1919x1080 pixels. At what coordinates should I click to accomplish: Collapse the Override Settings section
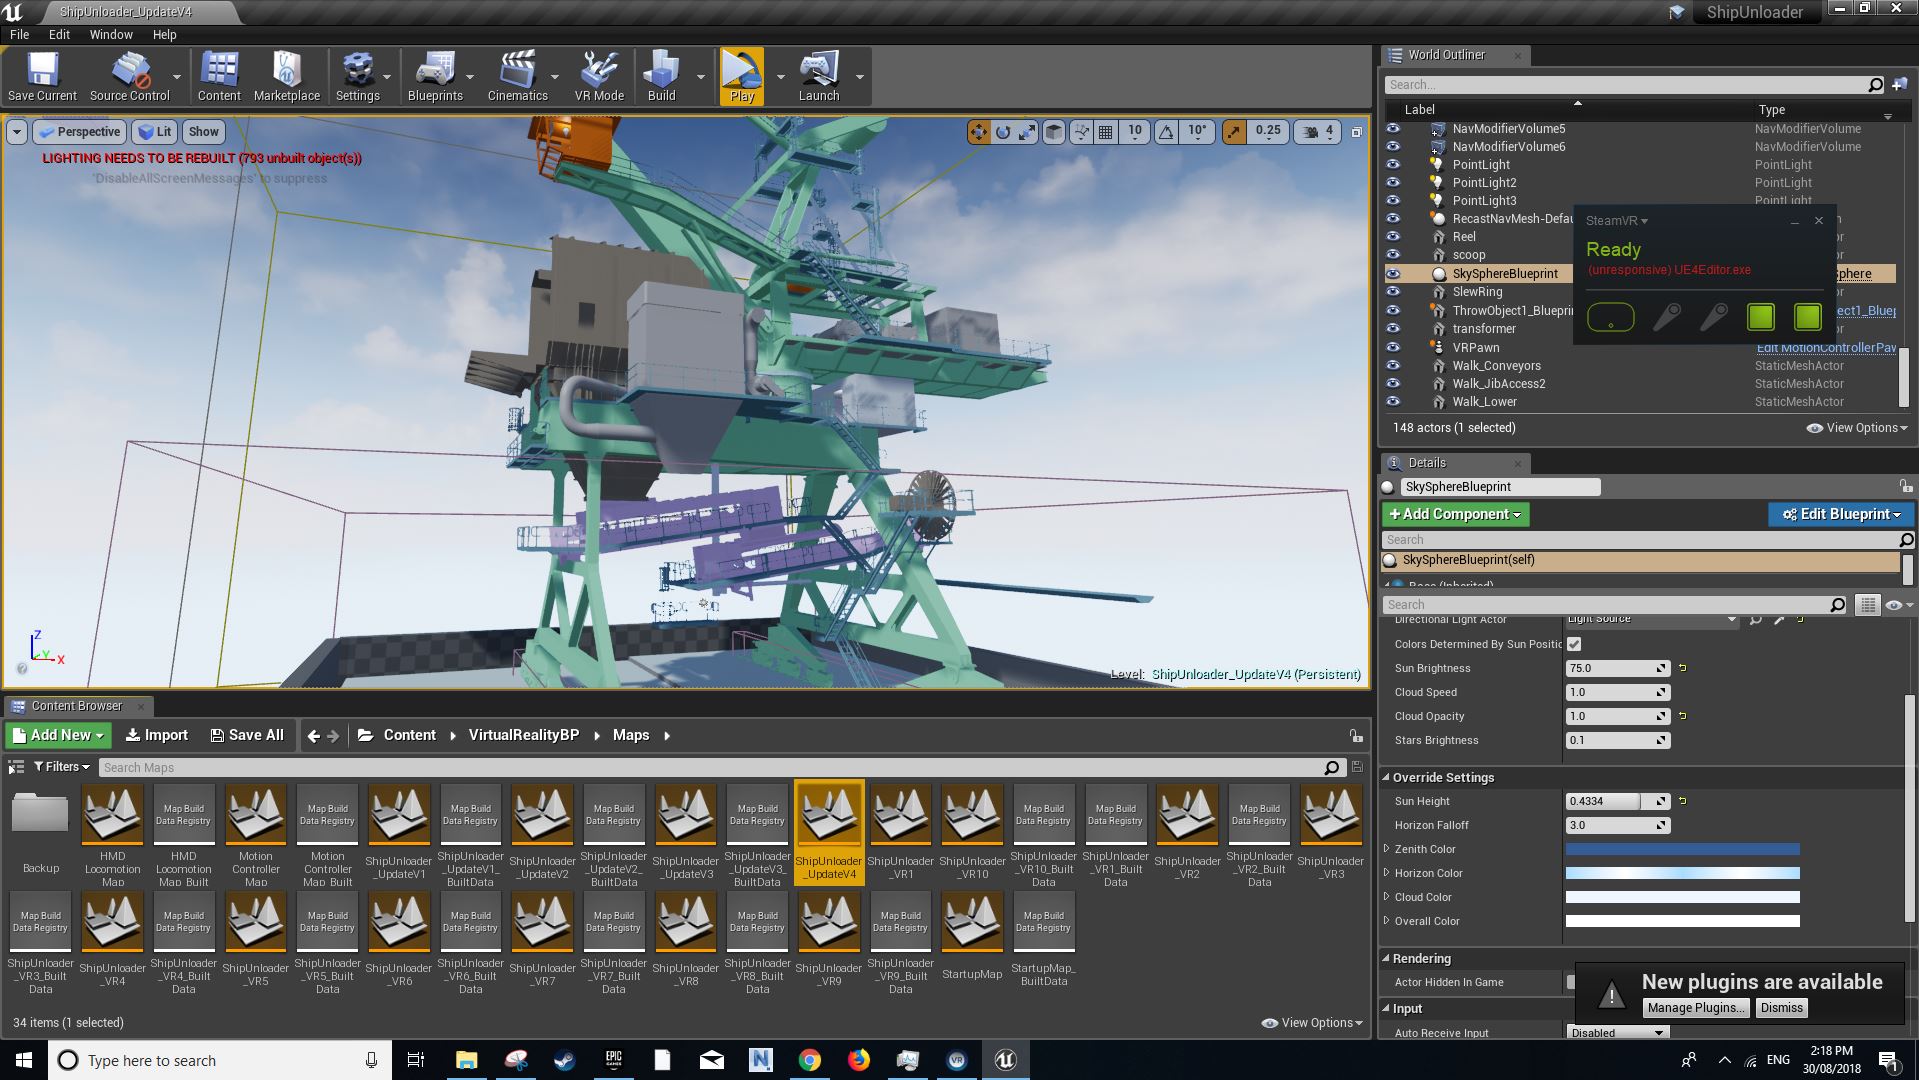pos(1386,777)
